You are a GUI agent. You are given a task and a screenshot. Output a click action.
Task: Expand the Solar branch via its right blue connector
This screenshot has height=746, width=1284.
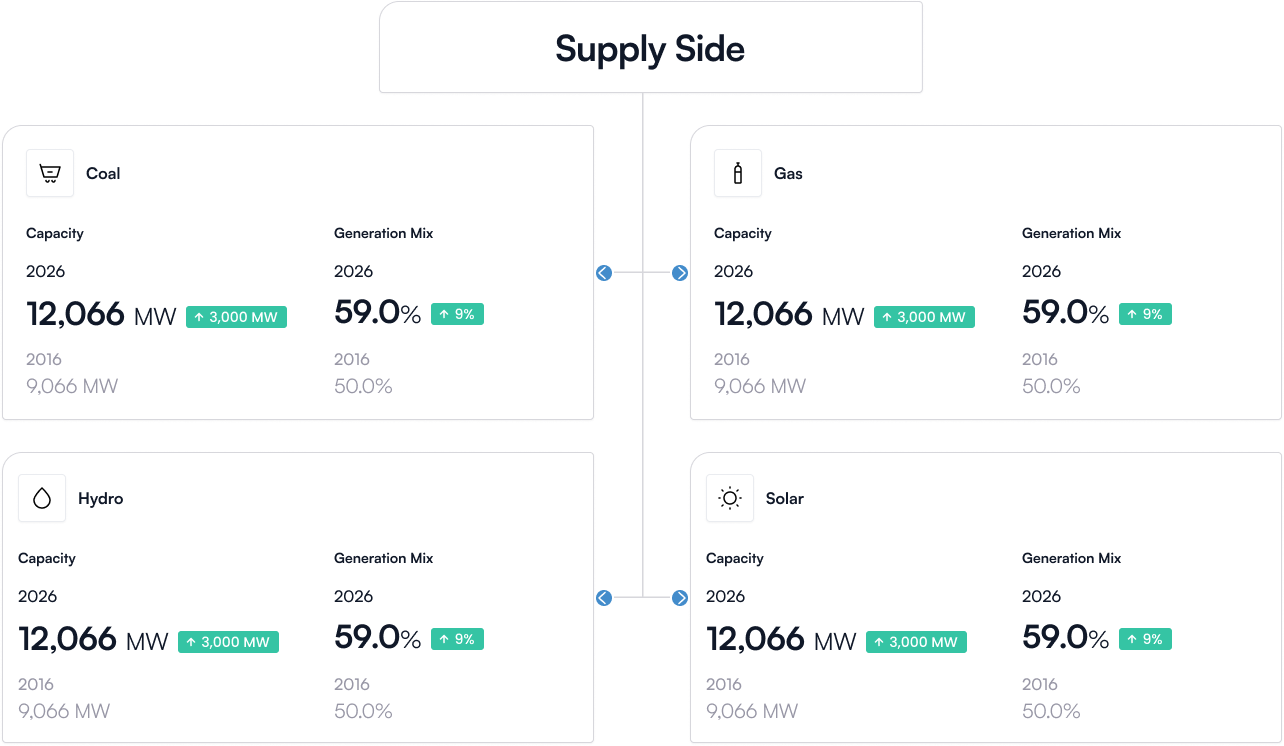tap(680, 597)
